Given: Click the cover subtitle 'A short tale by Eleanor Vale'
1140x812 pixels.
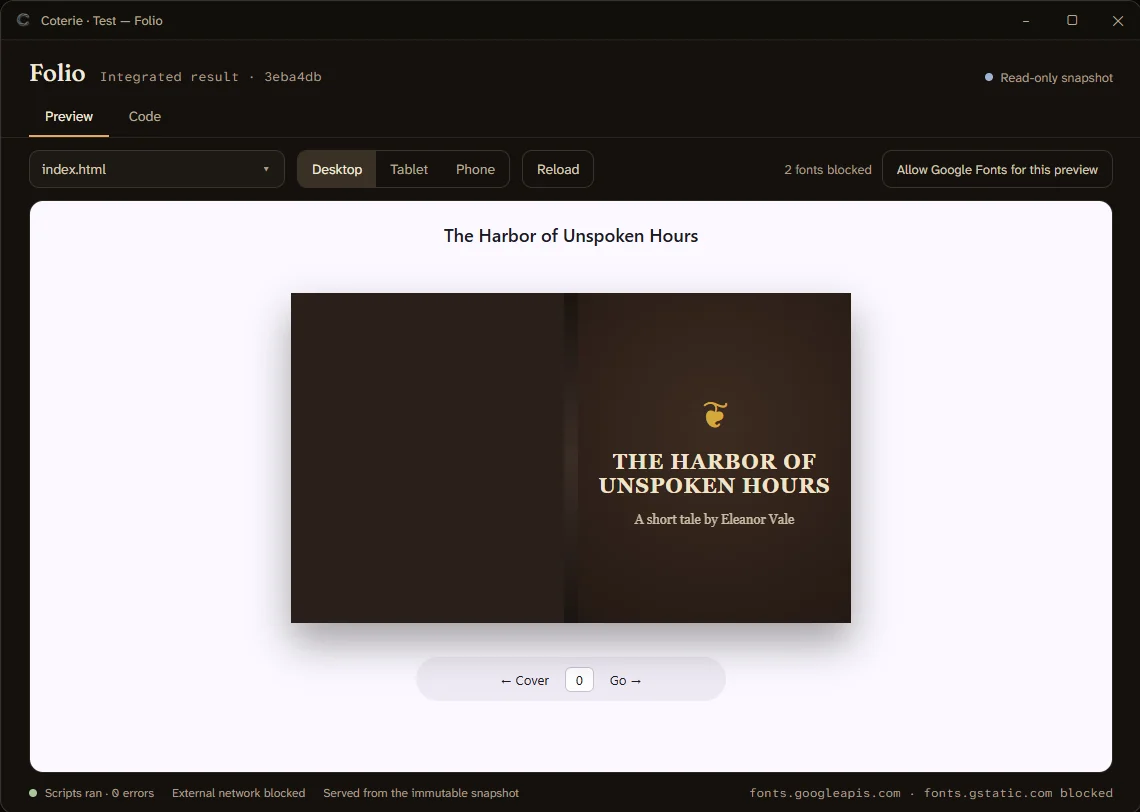Looking at the screenshot, I should tap(714, 519).
